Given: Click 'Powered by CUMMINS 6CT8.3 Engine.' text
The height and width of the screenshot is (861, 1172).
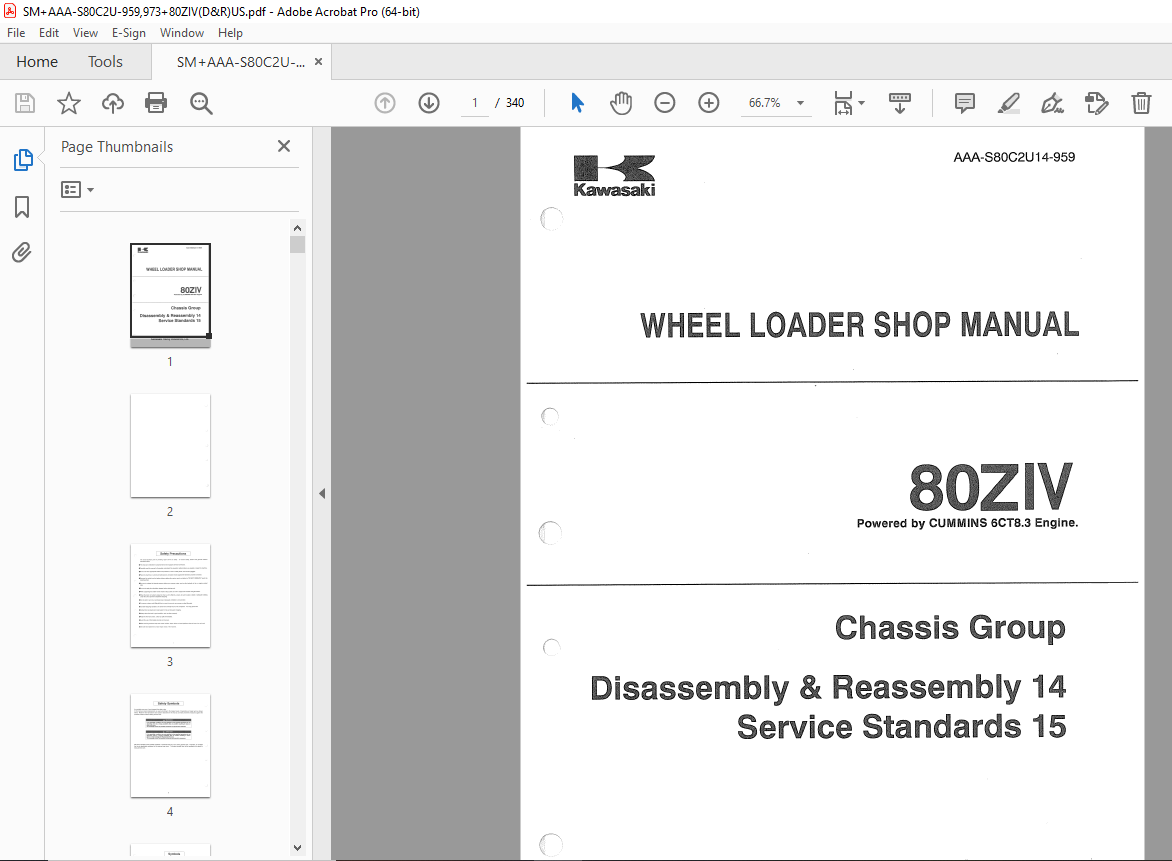Looking at the screenshot, I should pos(967,523).
